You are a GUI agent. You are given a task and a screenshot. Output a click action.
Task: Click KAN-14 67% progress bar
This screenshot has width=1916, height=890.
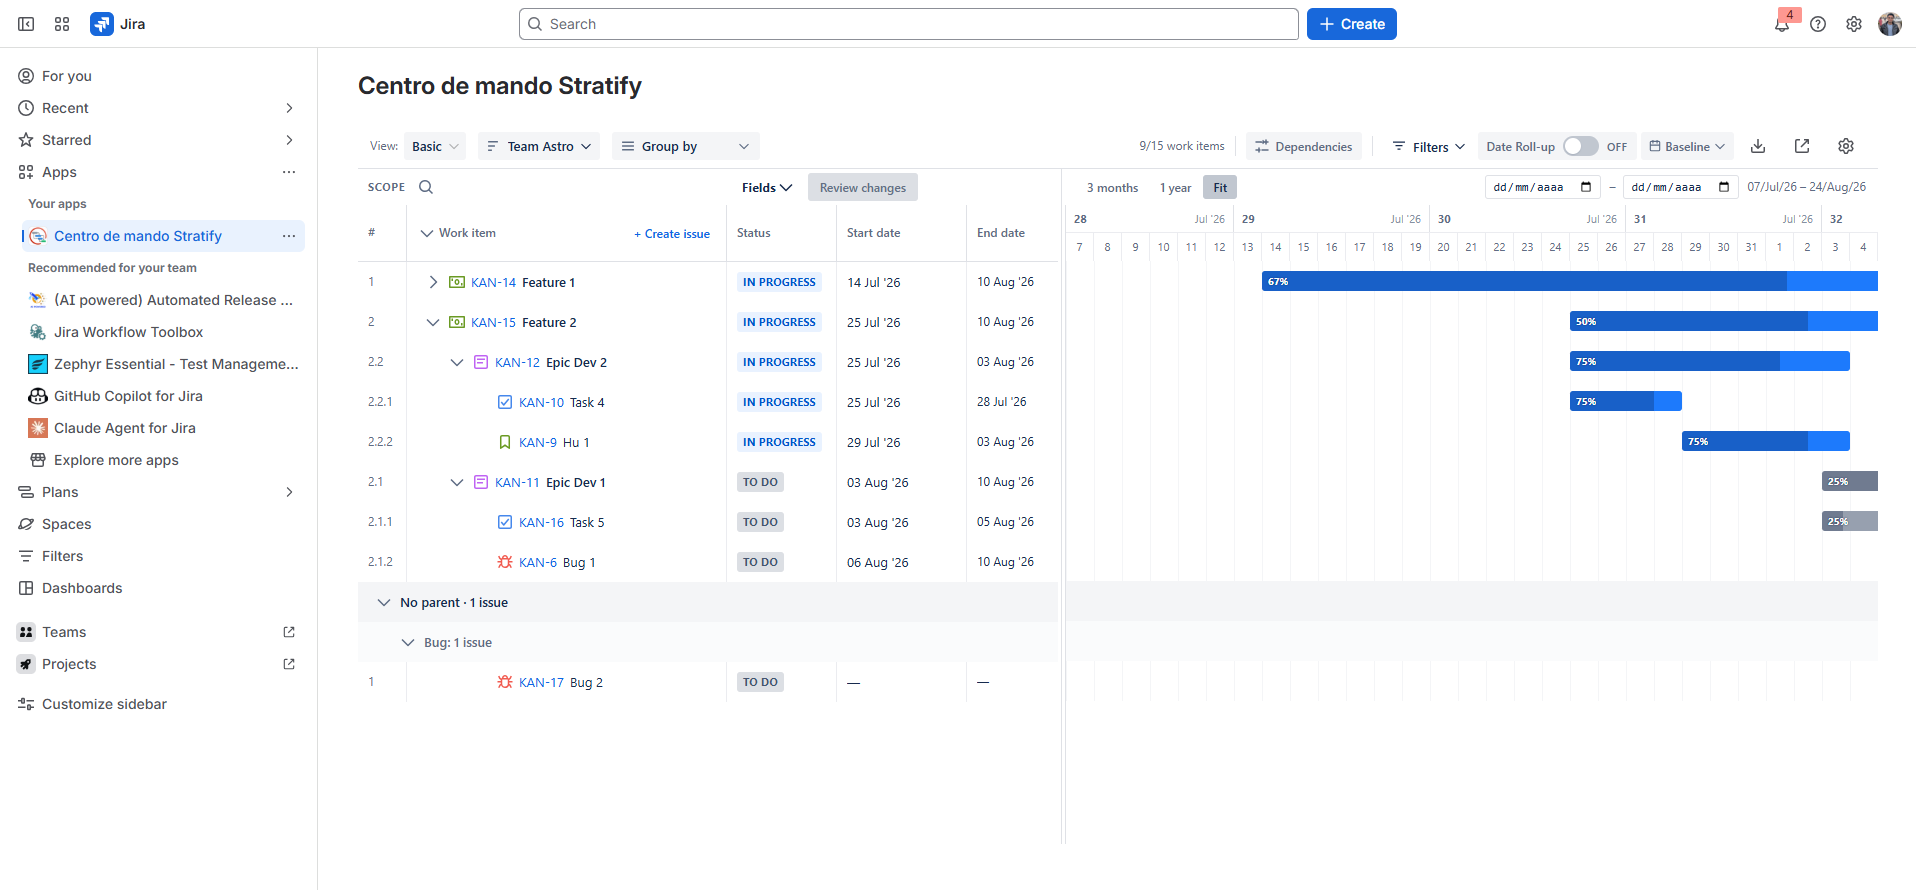pyautogui.click(x=1570, y=281)
